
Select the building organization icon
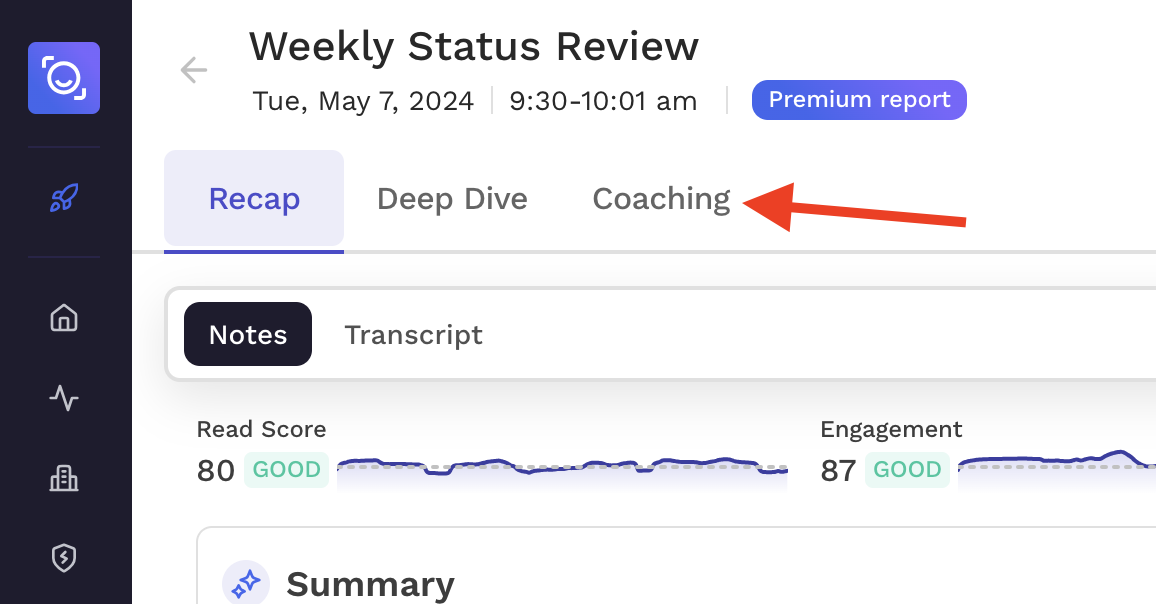[64, 478]
